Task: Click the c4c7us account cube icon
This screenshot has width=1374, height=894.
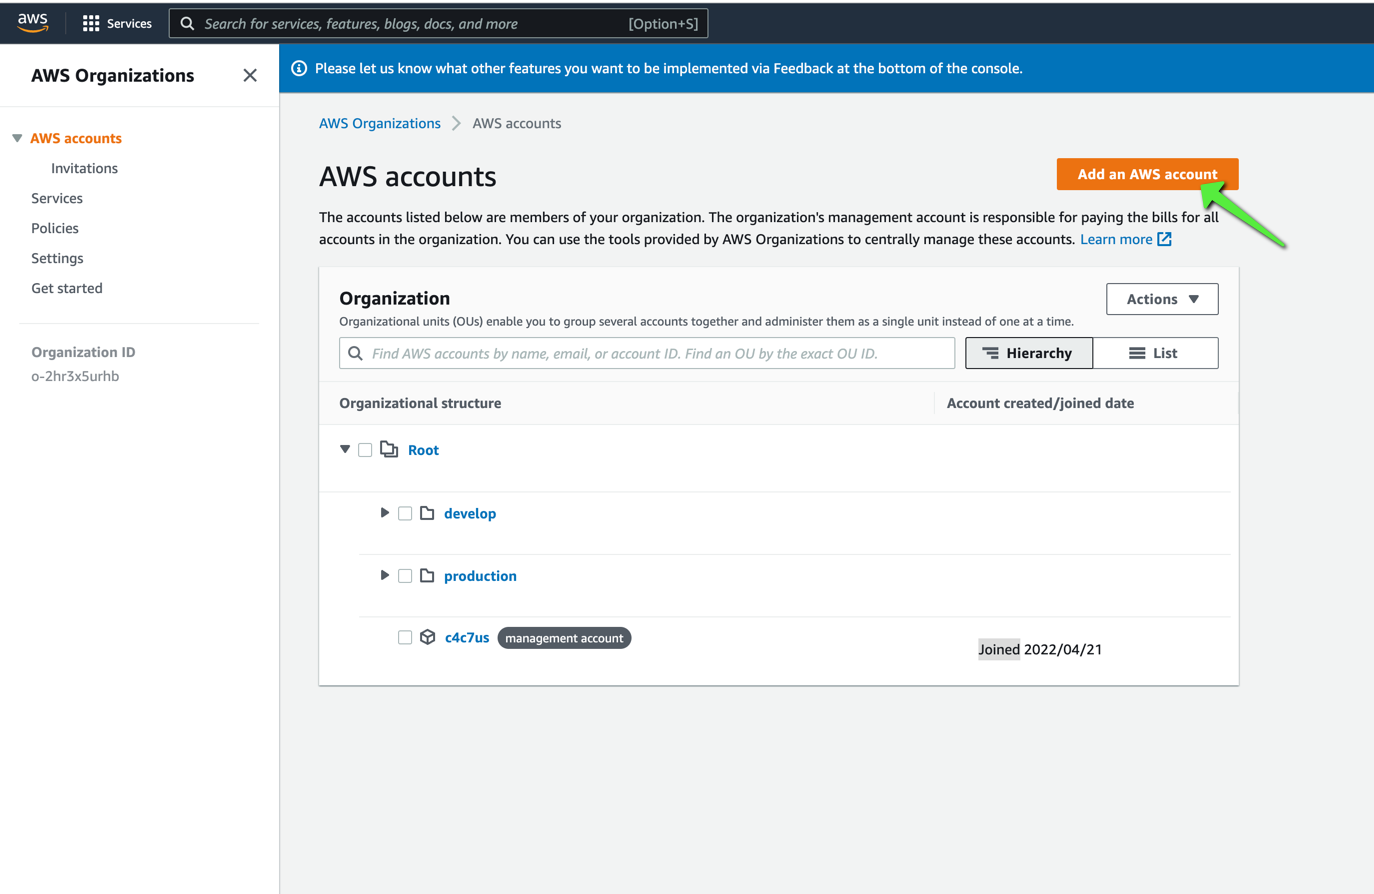Action: tap(428, 637)
